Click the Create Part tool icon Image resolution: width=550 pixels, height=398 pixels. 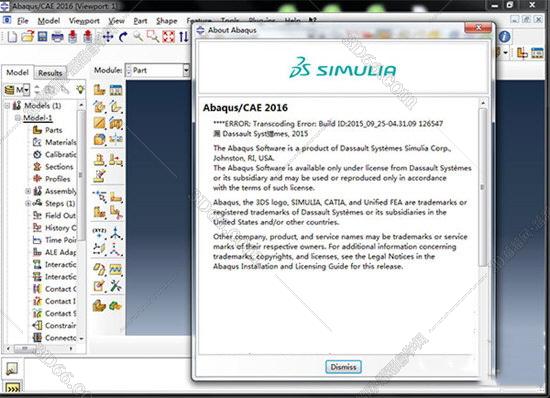coord(99,90)
